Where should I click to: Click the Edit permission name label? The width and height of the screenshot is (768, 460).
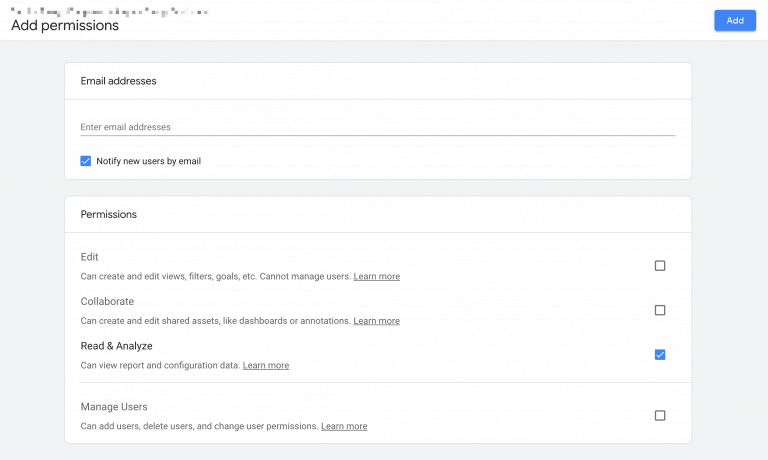click(x=90, y=257)
